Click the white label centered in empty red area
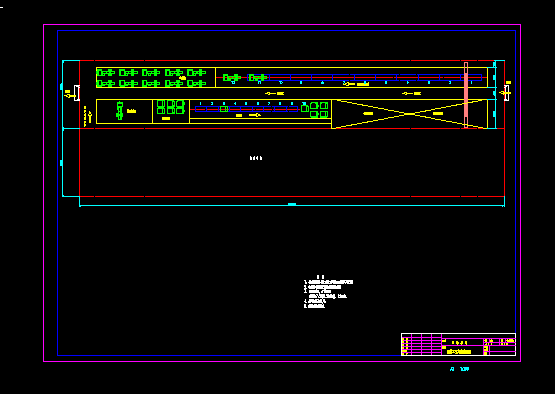 tap(256, 158)
